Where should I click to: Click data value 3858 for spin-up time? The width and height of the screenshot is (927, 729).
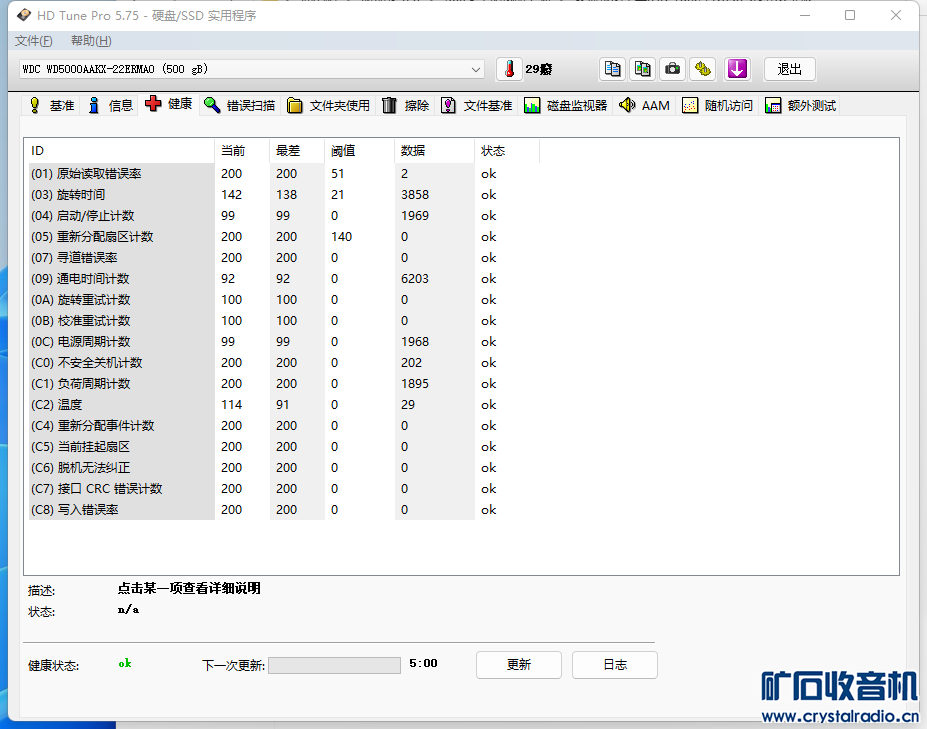[414, 195]
